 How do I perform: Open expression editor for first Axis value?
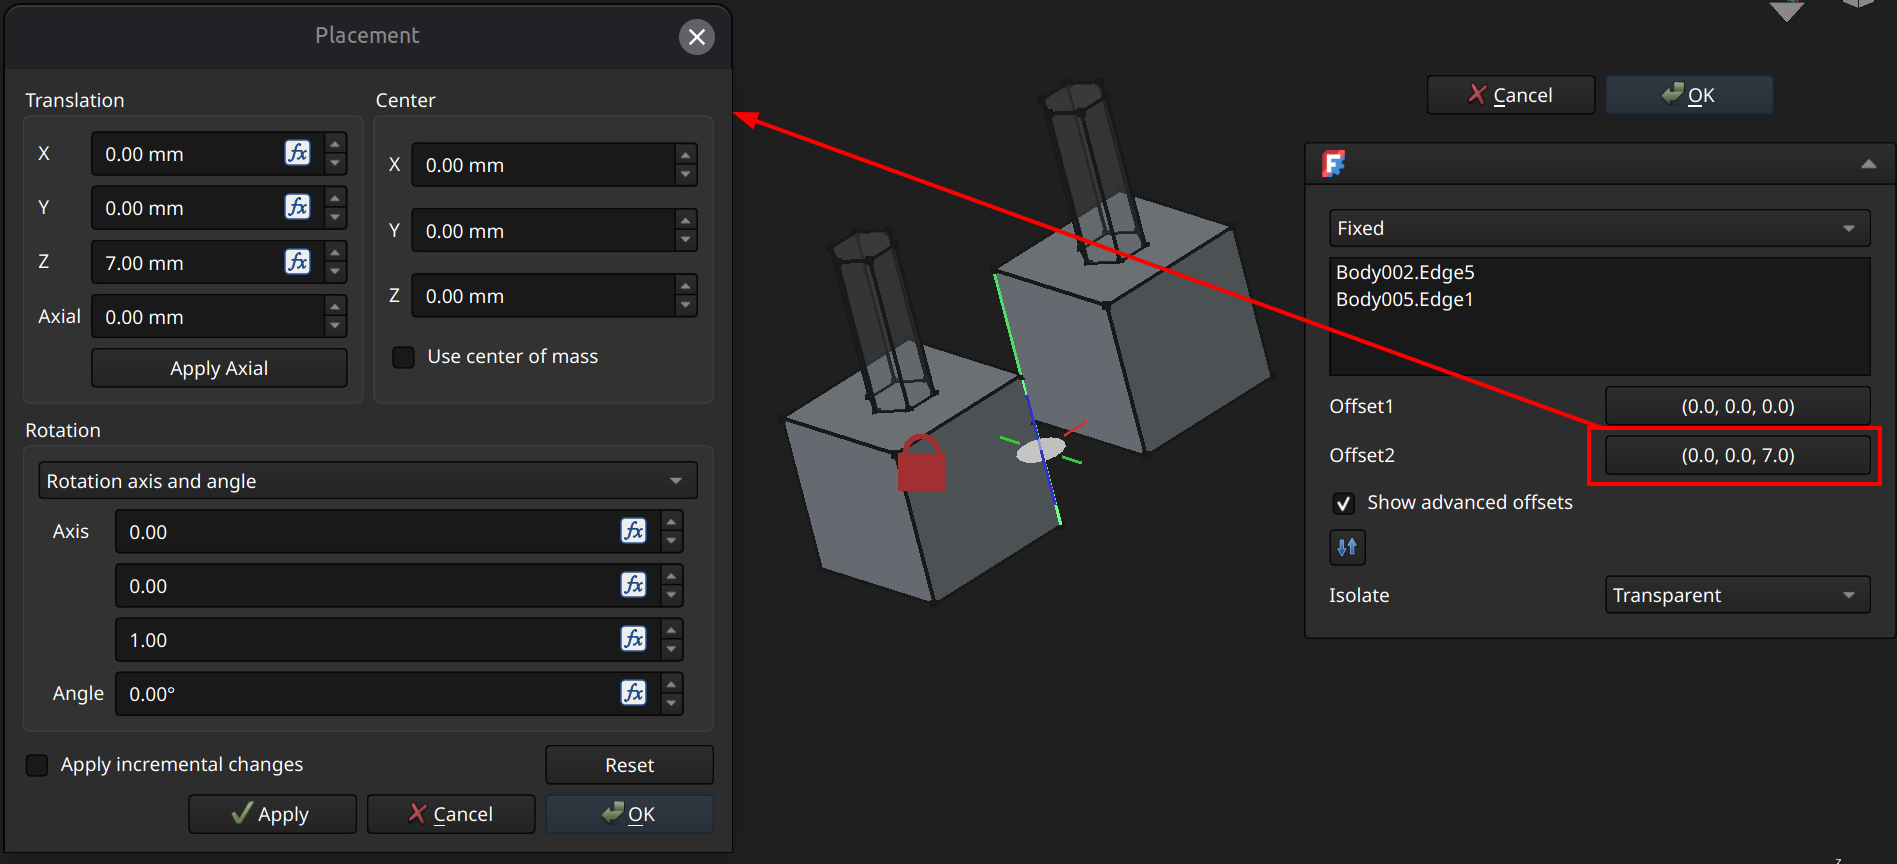click(x=634, y=531)
